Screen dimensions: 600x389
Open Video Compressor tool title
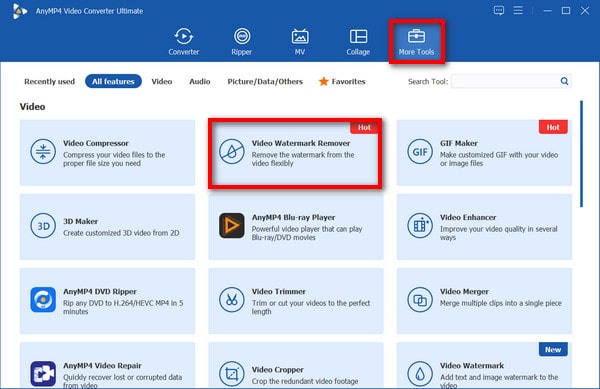point(96,143)
